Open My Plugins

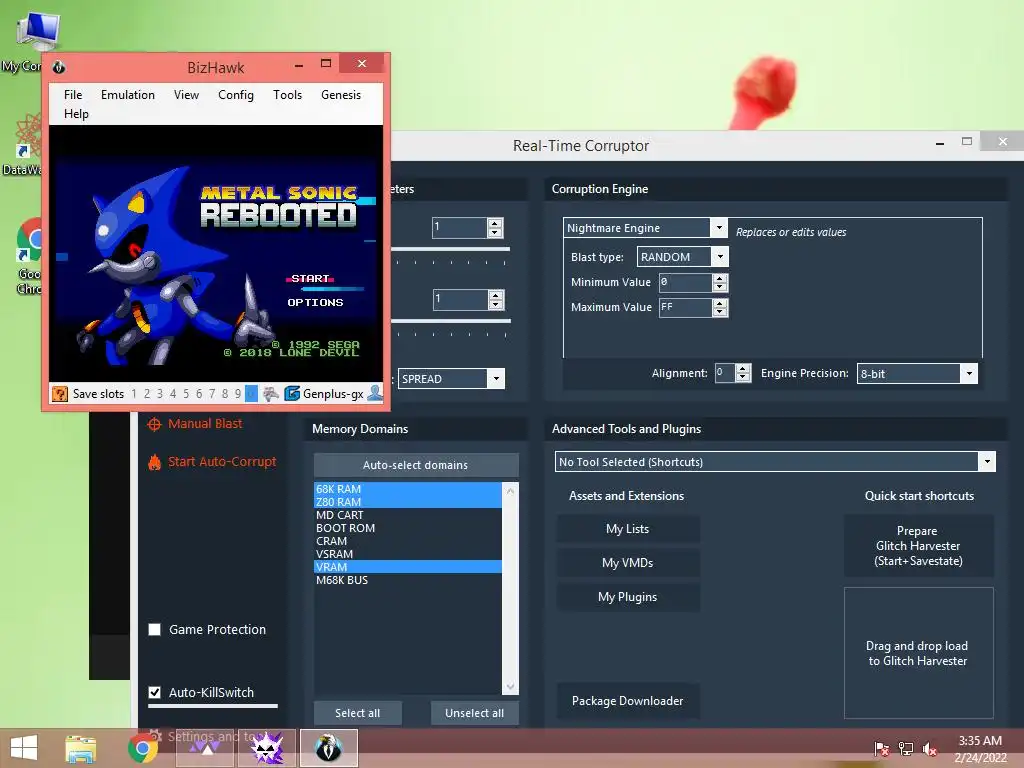click(x=628, y=597)
